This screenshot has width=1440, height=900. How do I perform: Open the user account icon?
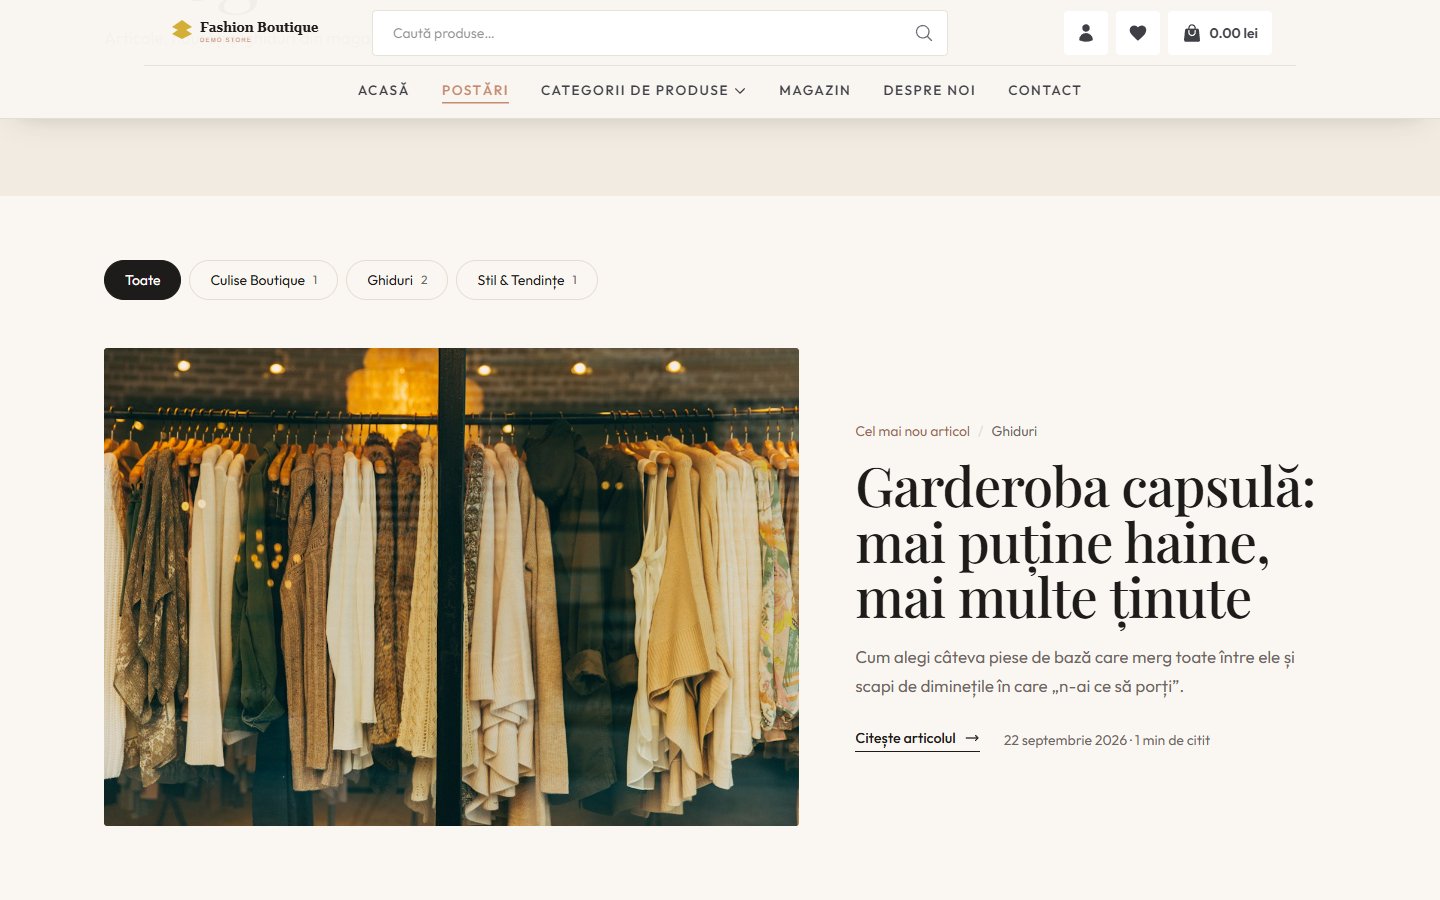click(x=1086, y=33)
